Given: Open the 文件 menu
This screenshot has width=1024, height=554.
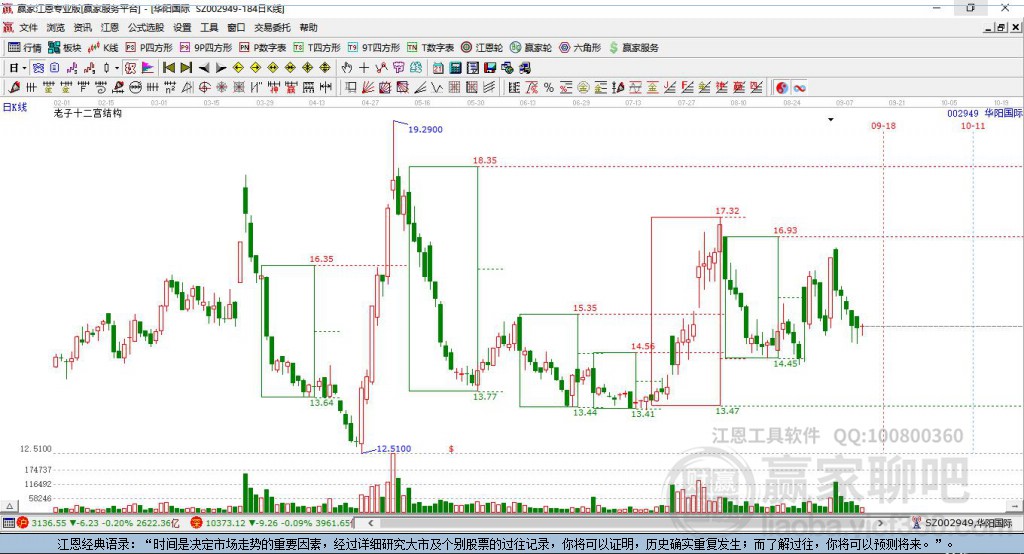Looking at the screenshot, I should (x=28, y=27).
